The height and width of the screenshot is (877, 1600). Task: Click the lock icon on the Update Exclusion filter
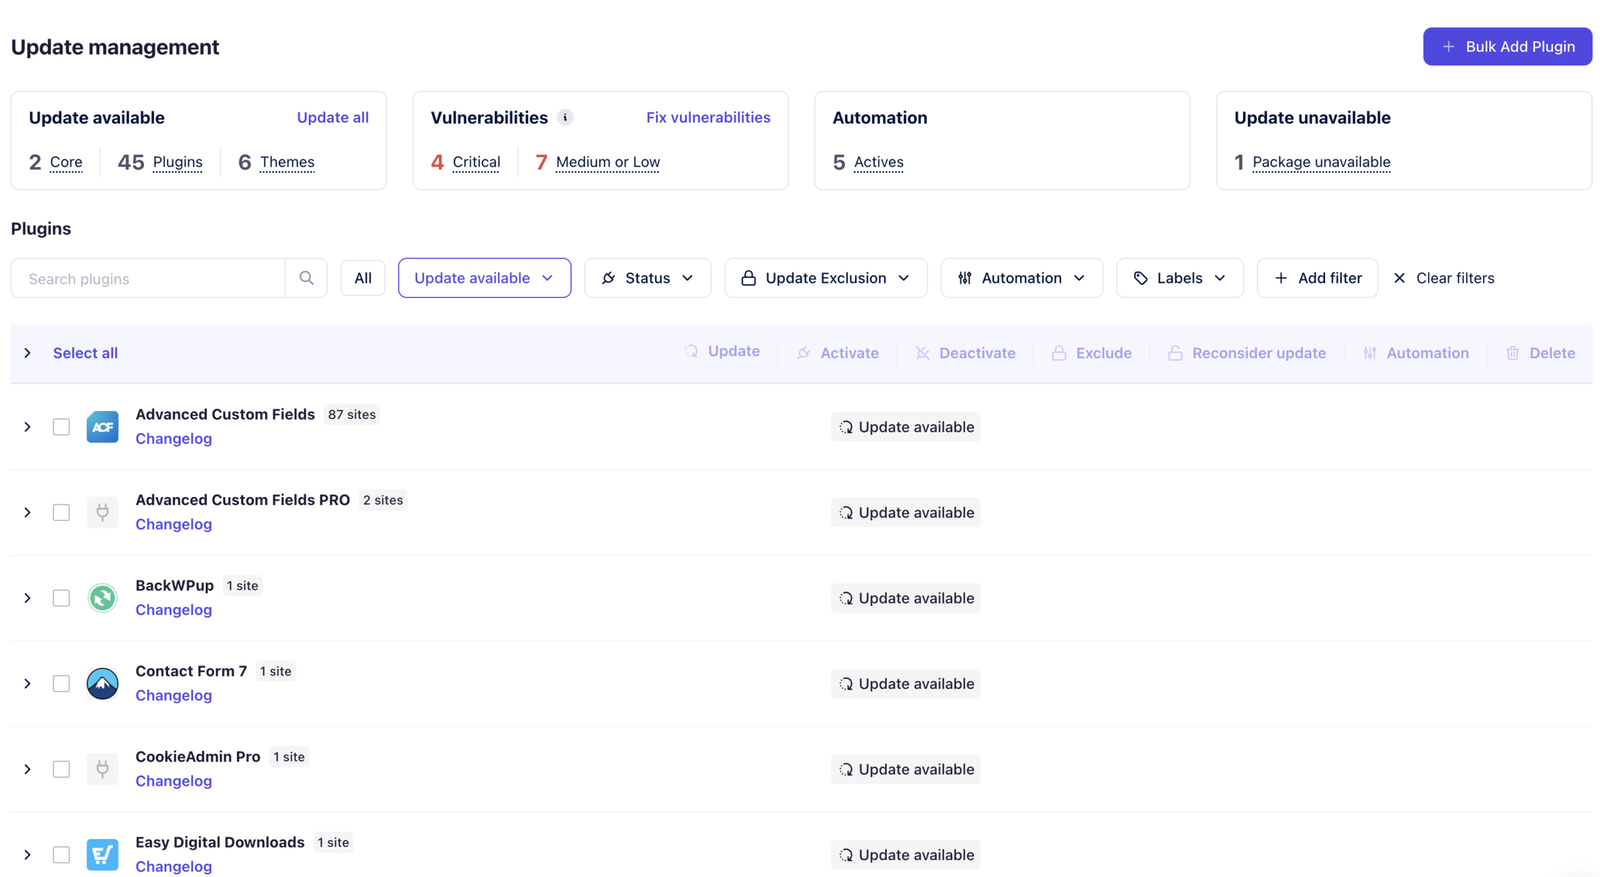748,278
